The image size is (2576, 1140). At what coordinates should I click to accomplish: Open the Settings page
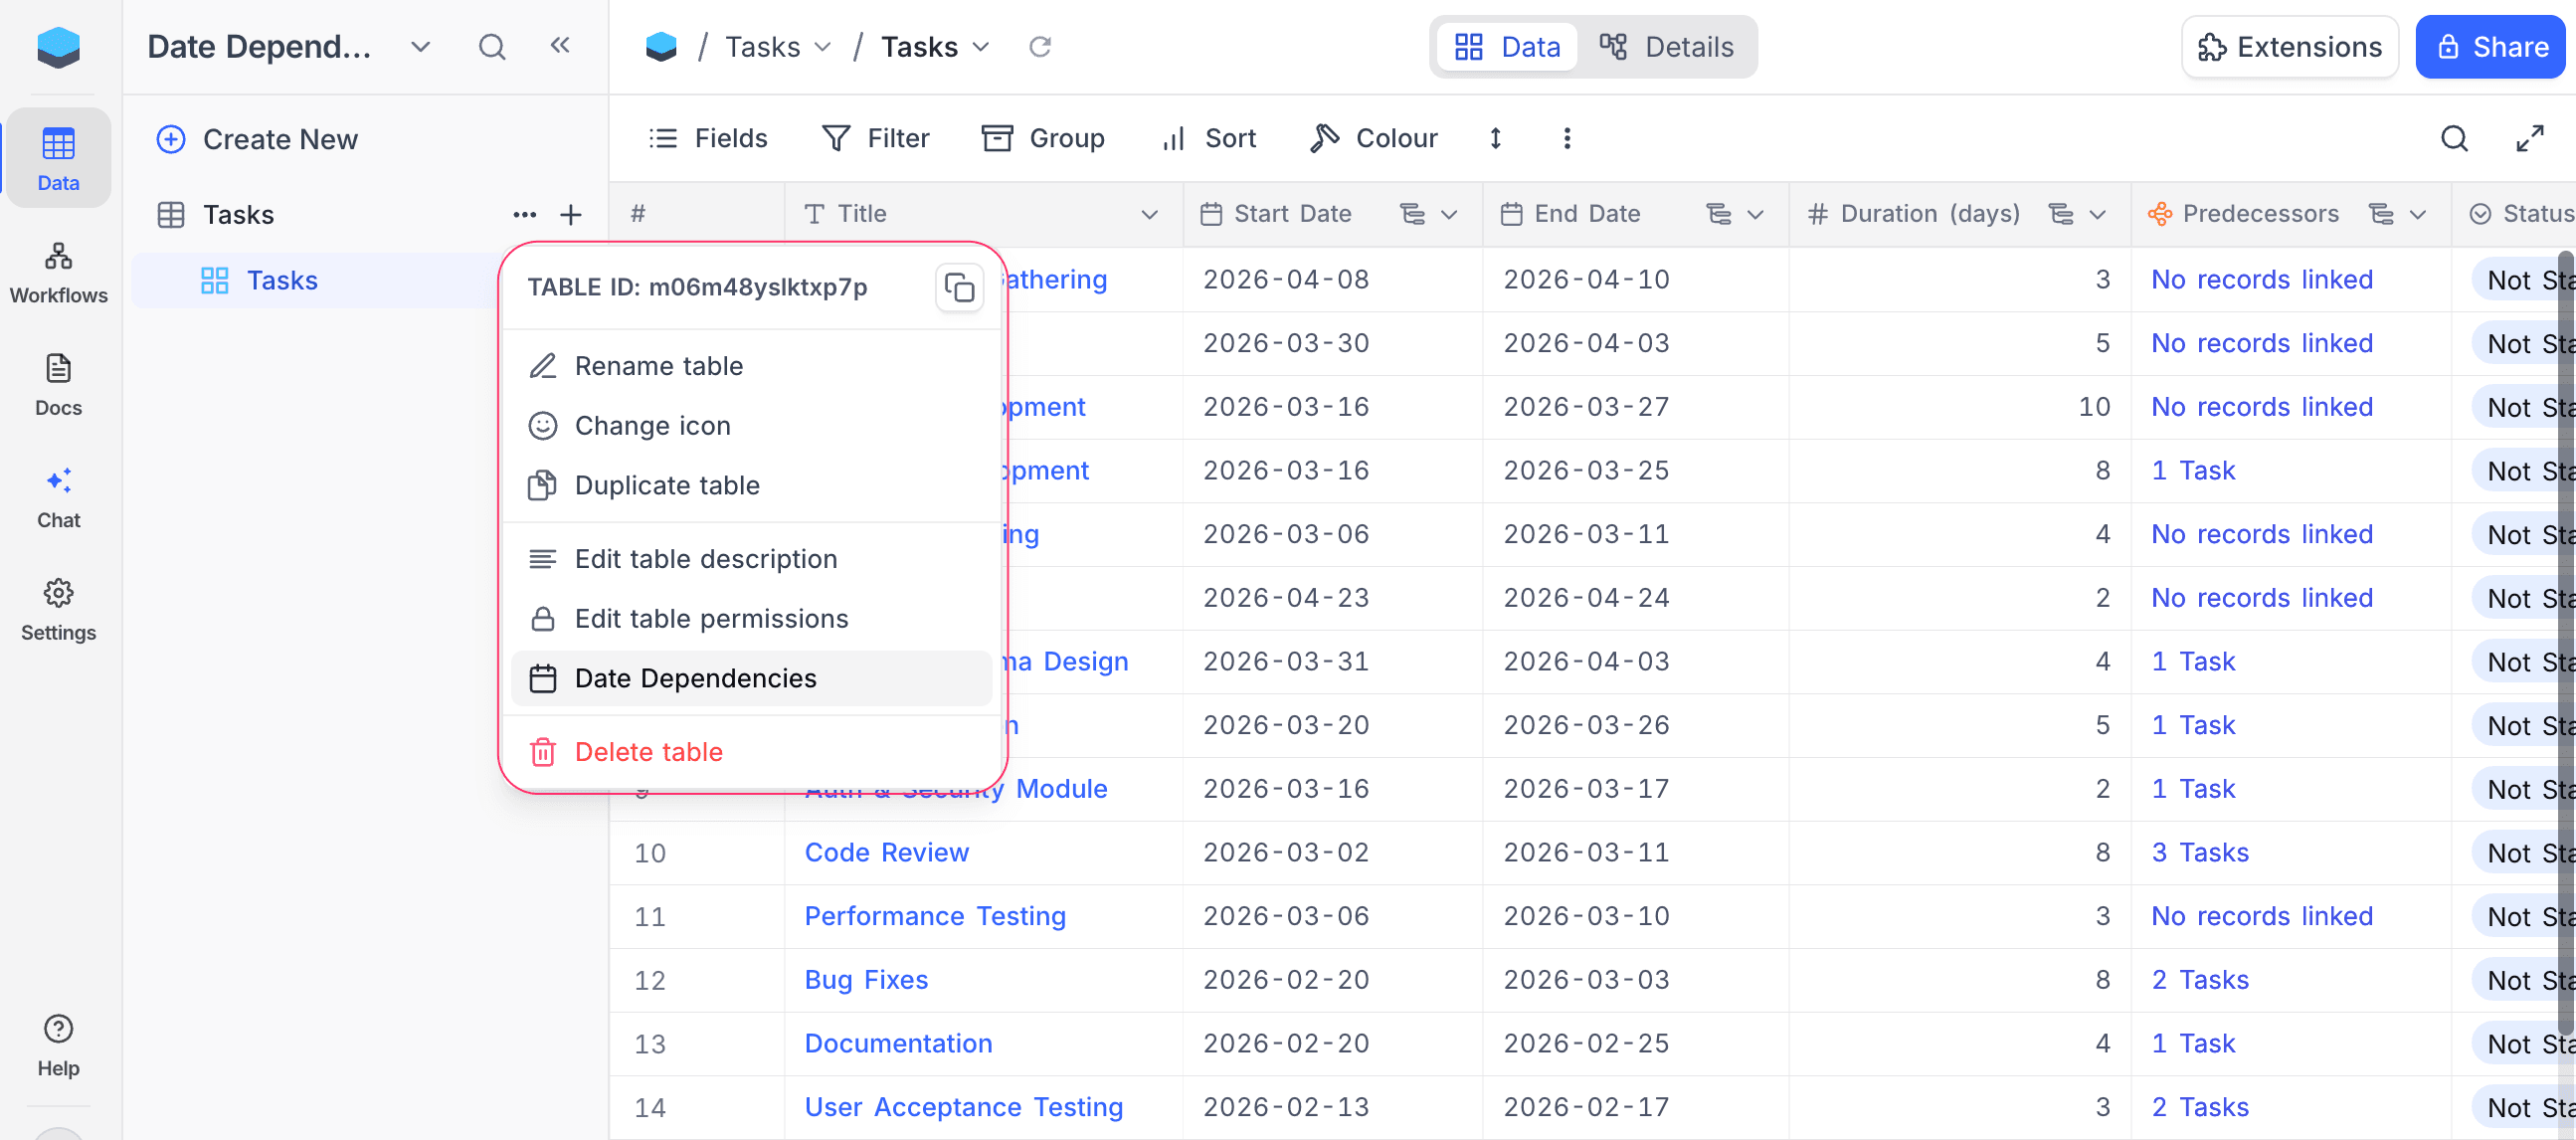click(x=58, y=609)
